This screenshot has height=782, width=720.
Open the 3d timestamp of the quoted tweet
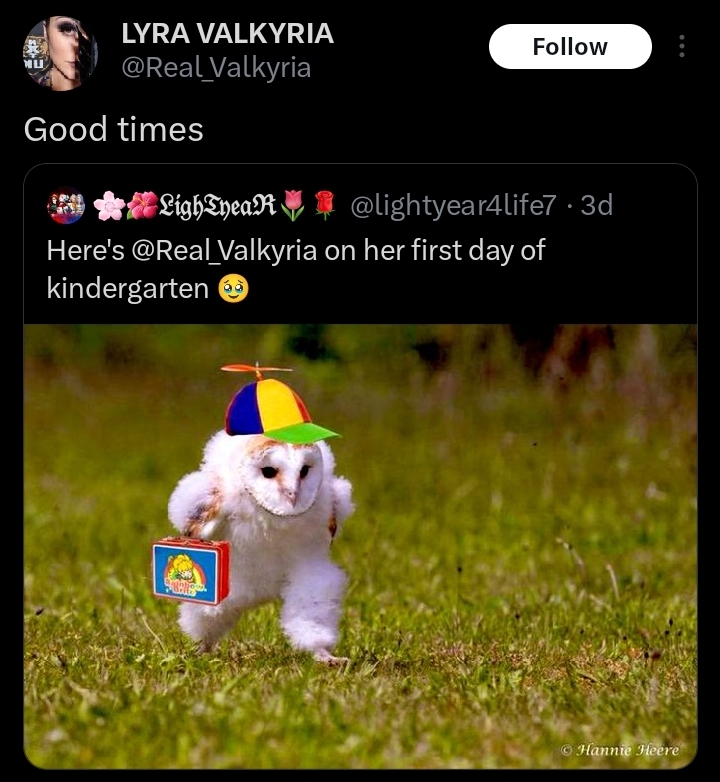(x=596, y=205)
